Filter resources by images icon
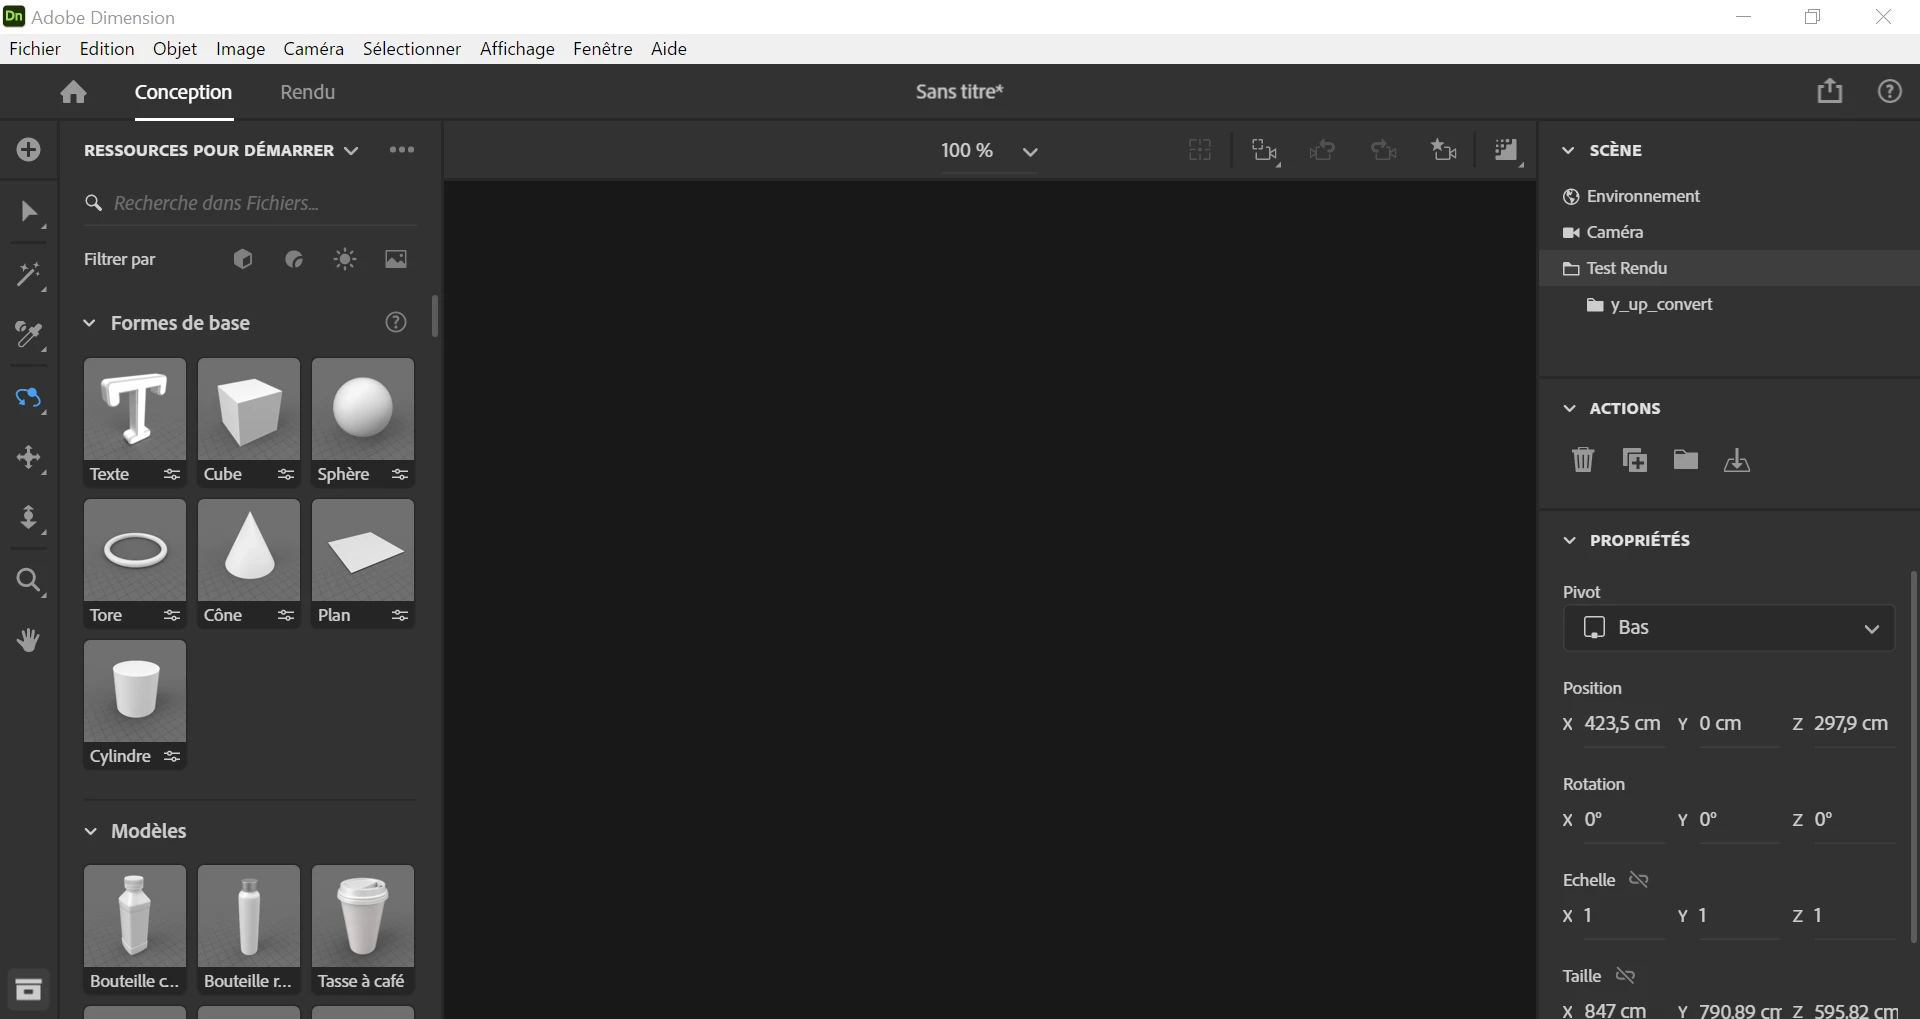1920x1019 pixels. coord(396,259)
